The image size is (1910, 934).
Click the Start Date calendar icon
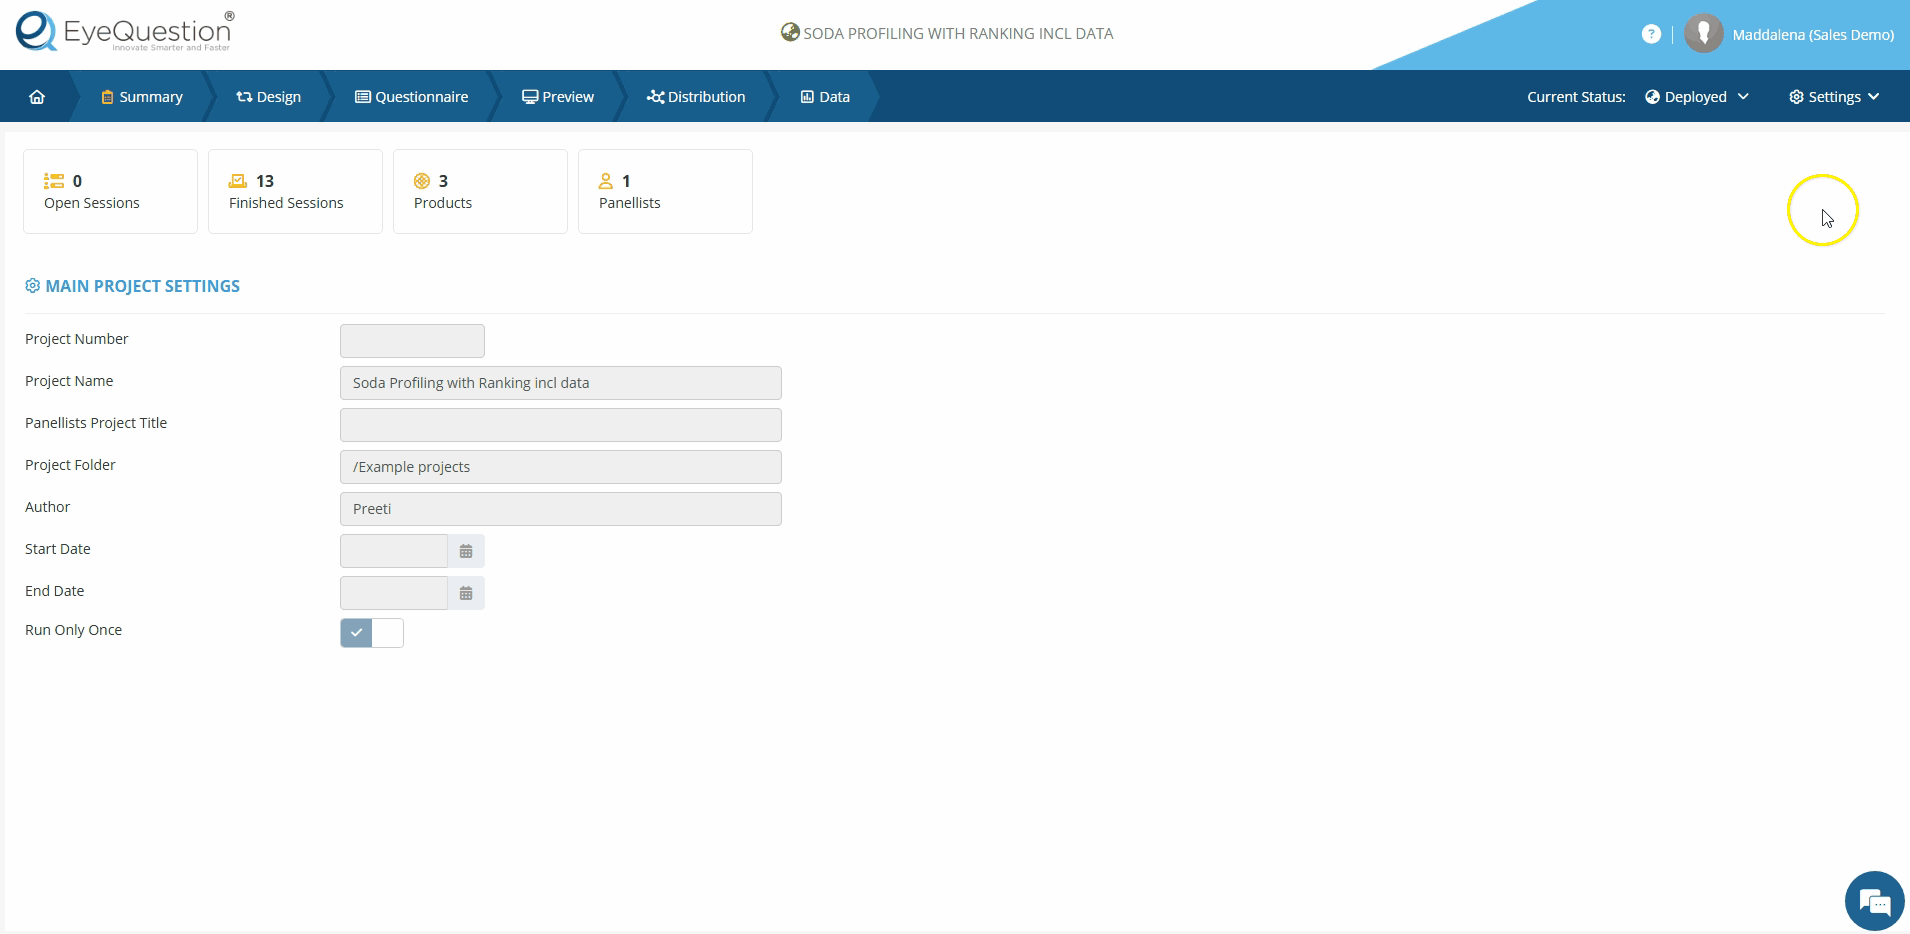[466, 551]
